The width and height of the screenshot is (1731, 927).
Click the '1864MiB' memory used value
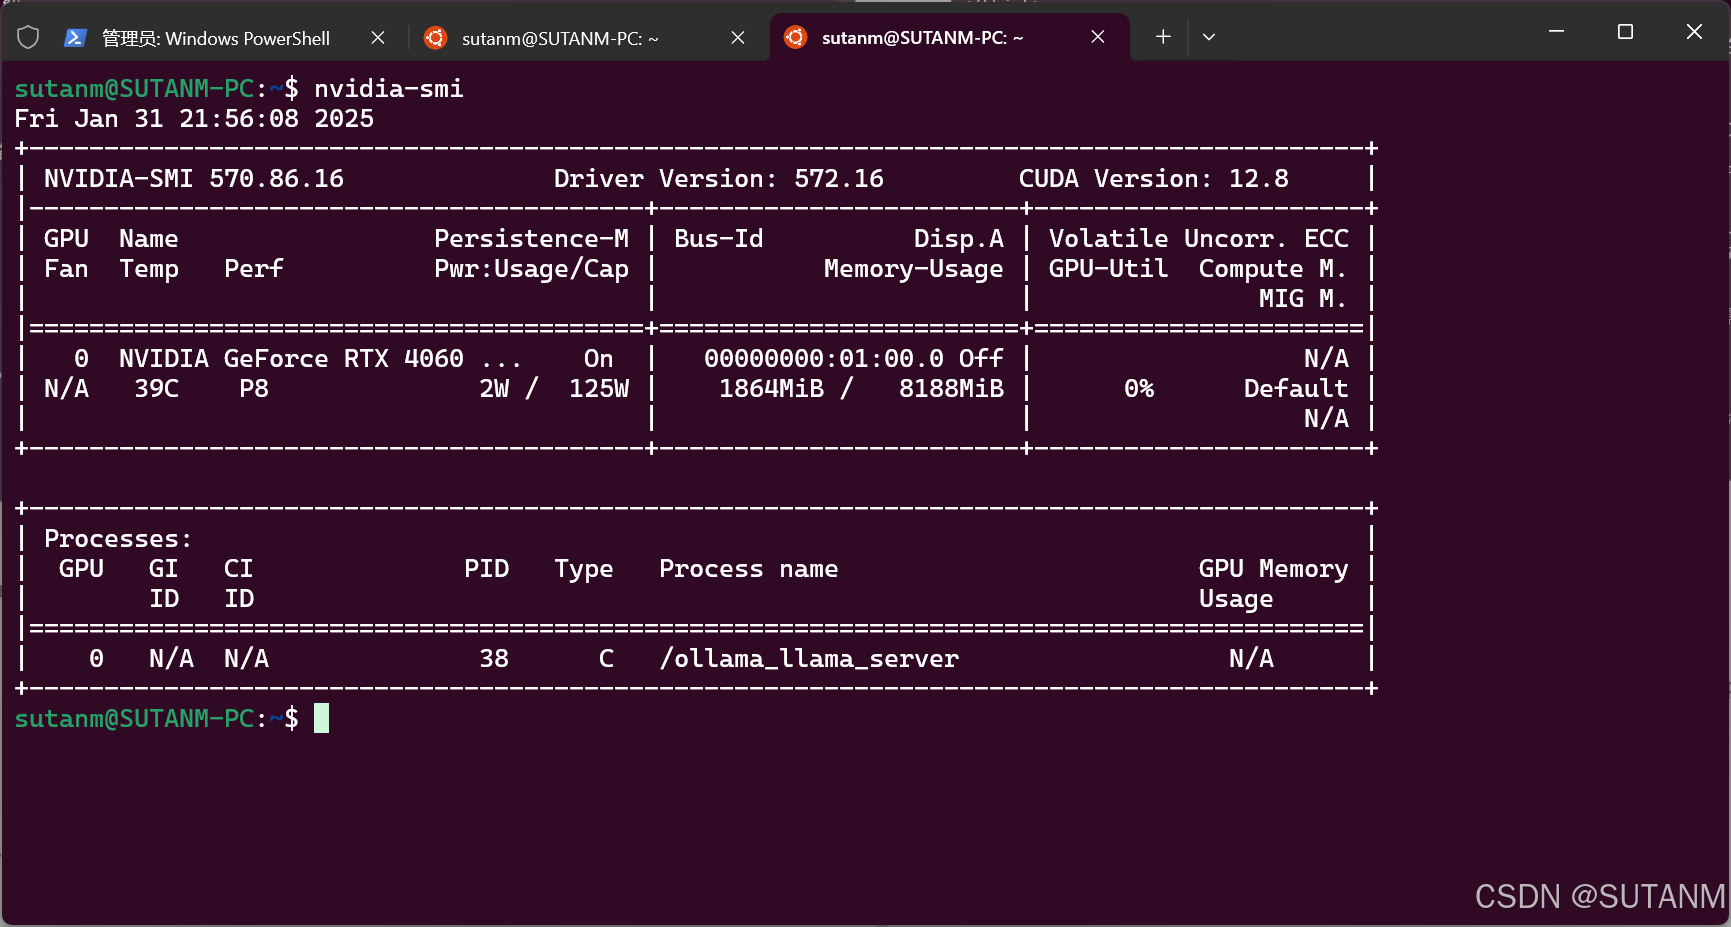(x=772, y=389)
